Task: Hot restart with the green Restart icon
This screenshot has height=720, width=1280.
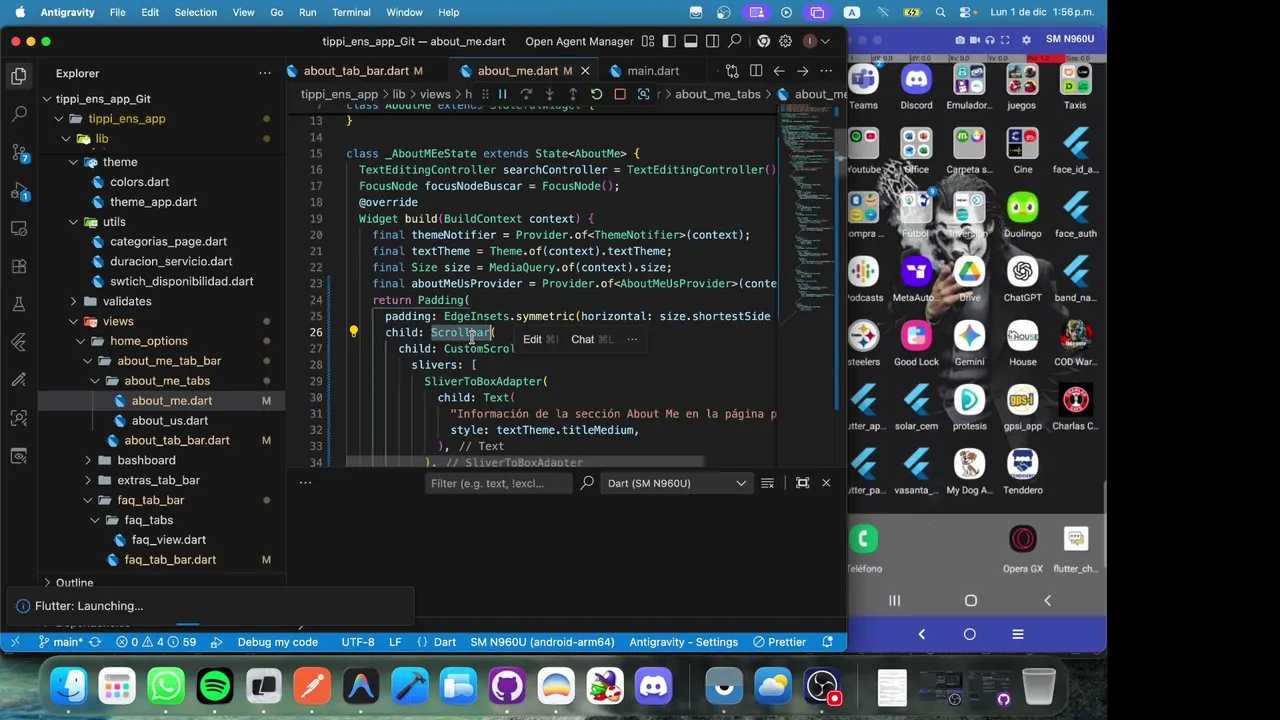Action: pyautogui.click(x=596, y=94)
